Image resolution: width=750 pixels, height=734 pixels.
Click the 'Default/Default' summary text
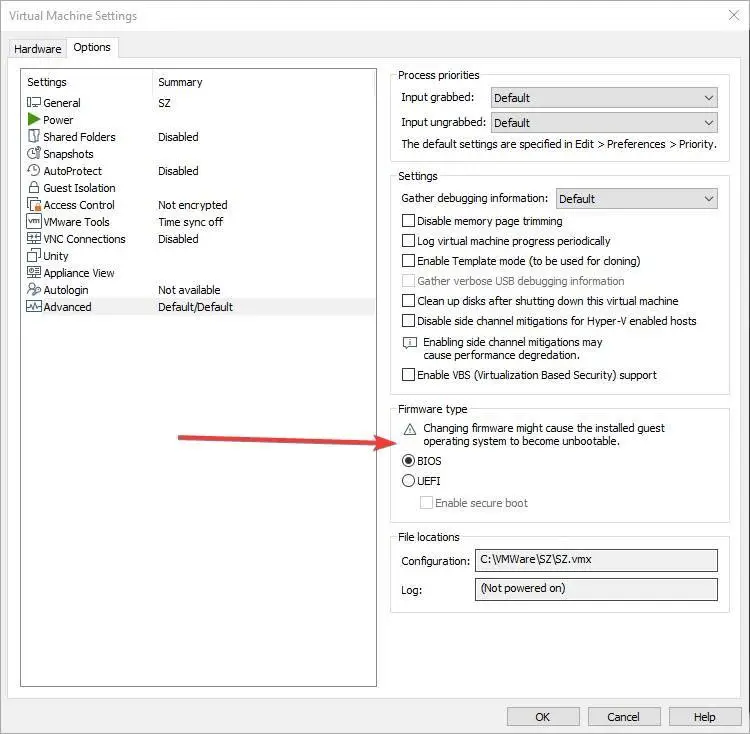tap(196, 307)
